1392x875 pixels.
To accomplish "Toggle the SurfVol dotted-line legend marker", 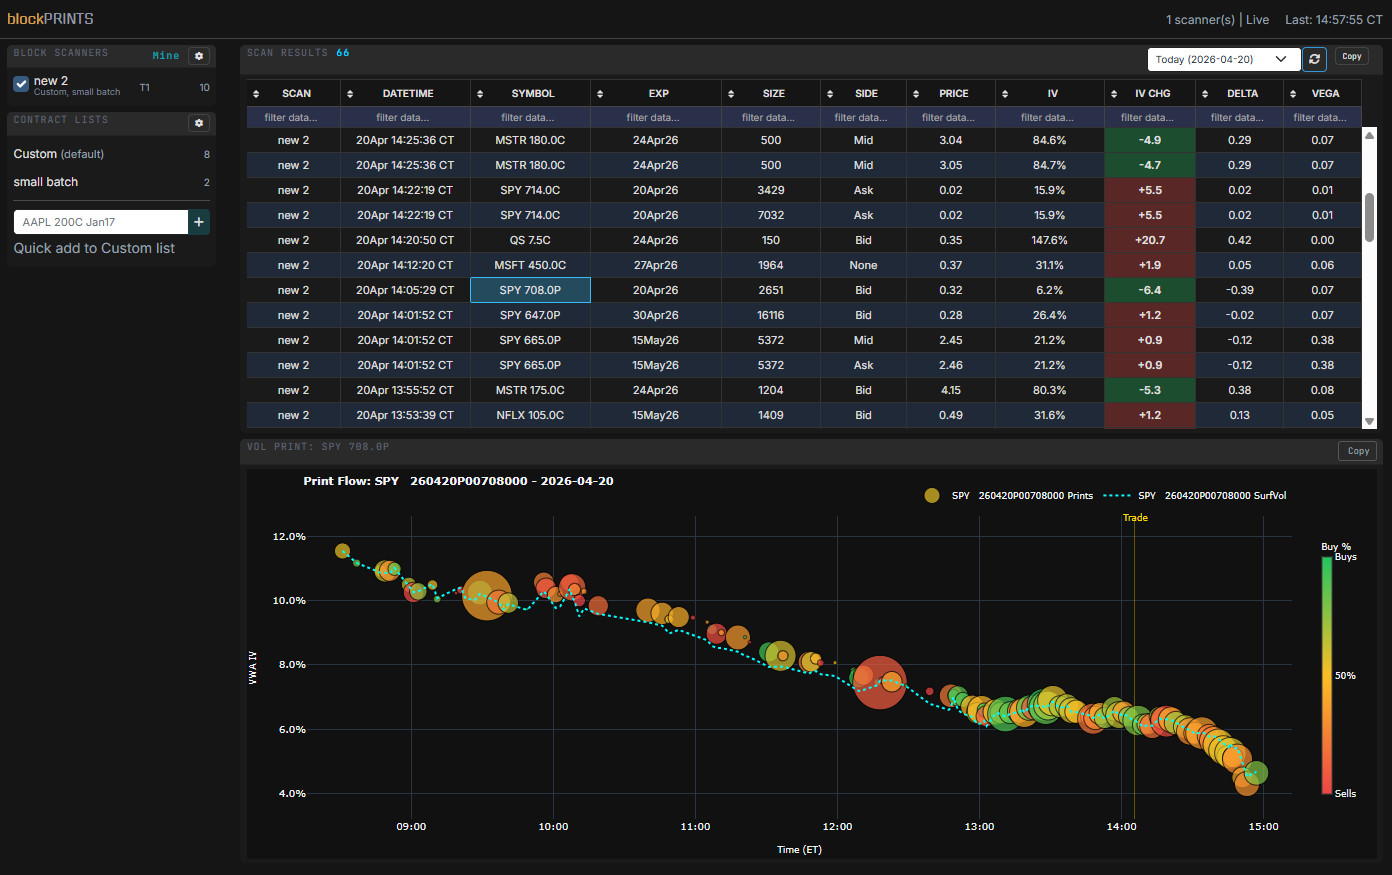I will (1116, 495).
